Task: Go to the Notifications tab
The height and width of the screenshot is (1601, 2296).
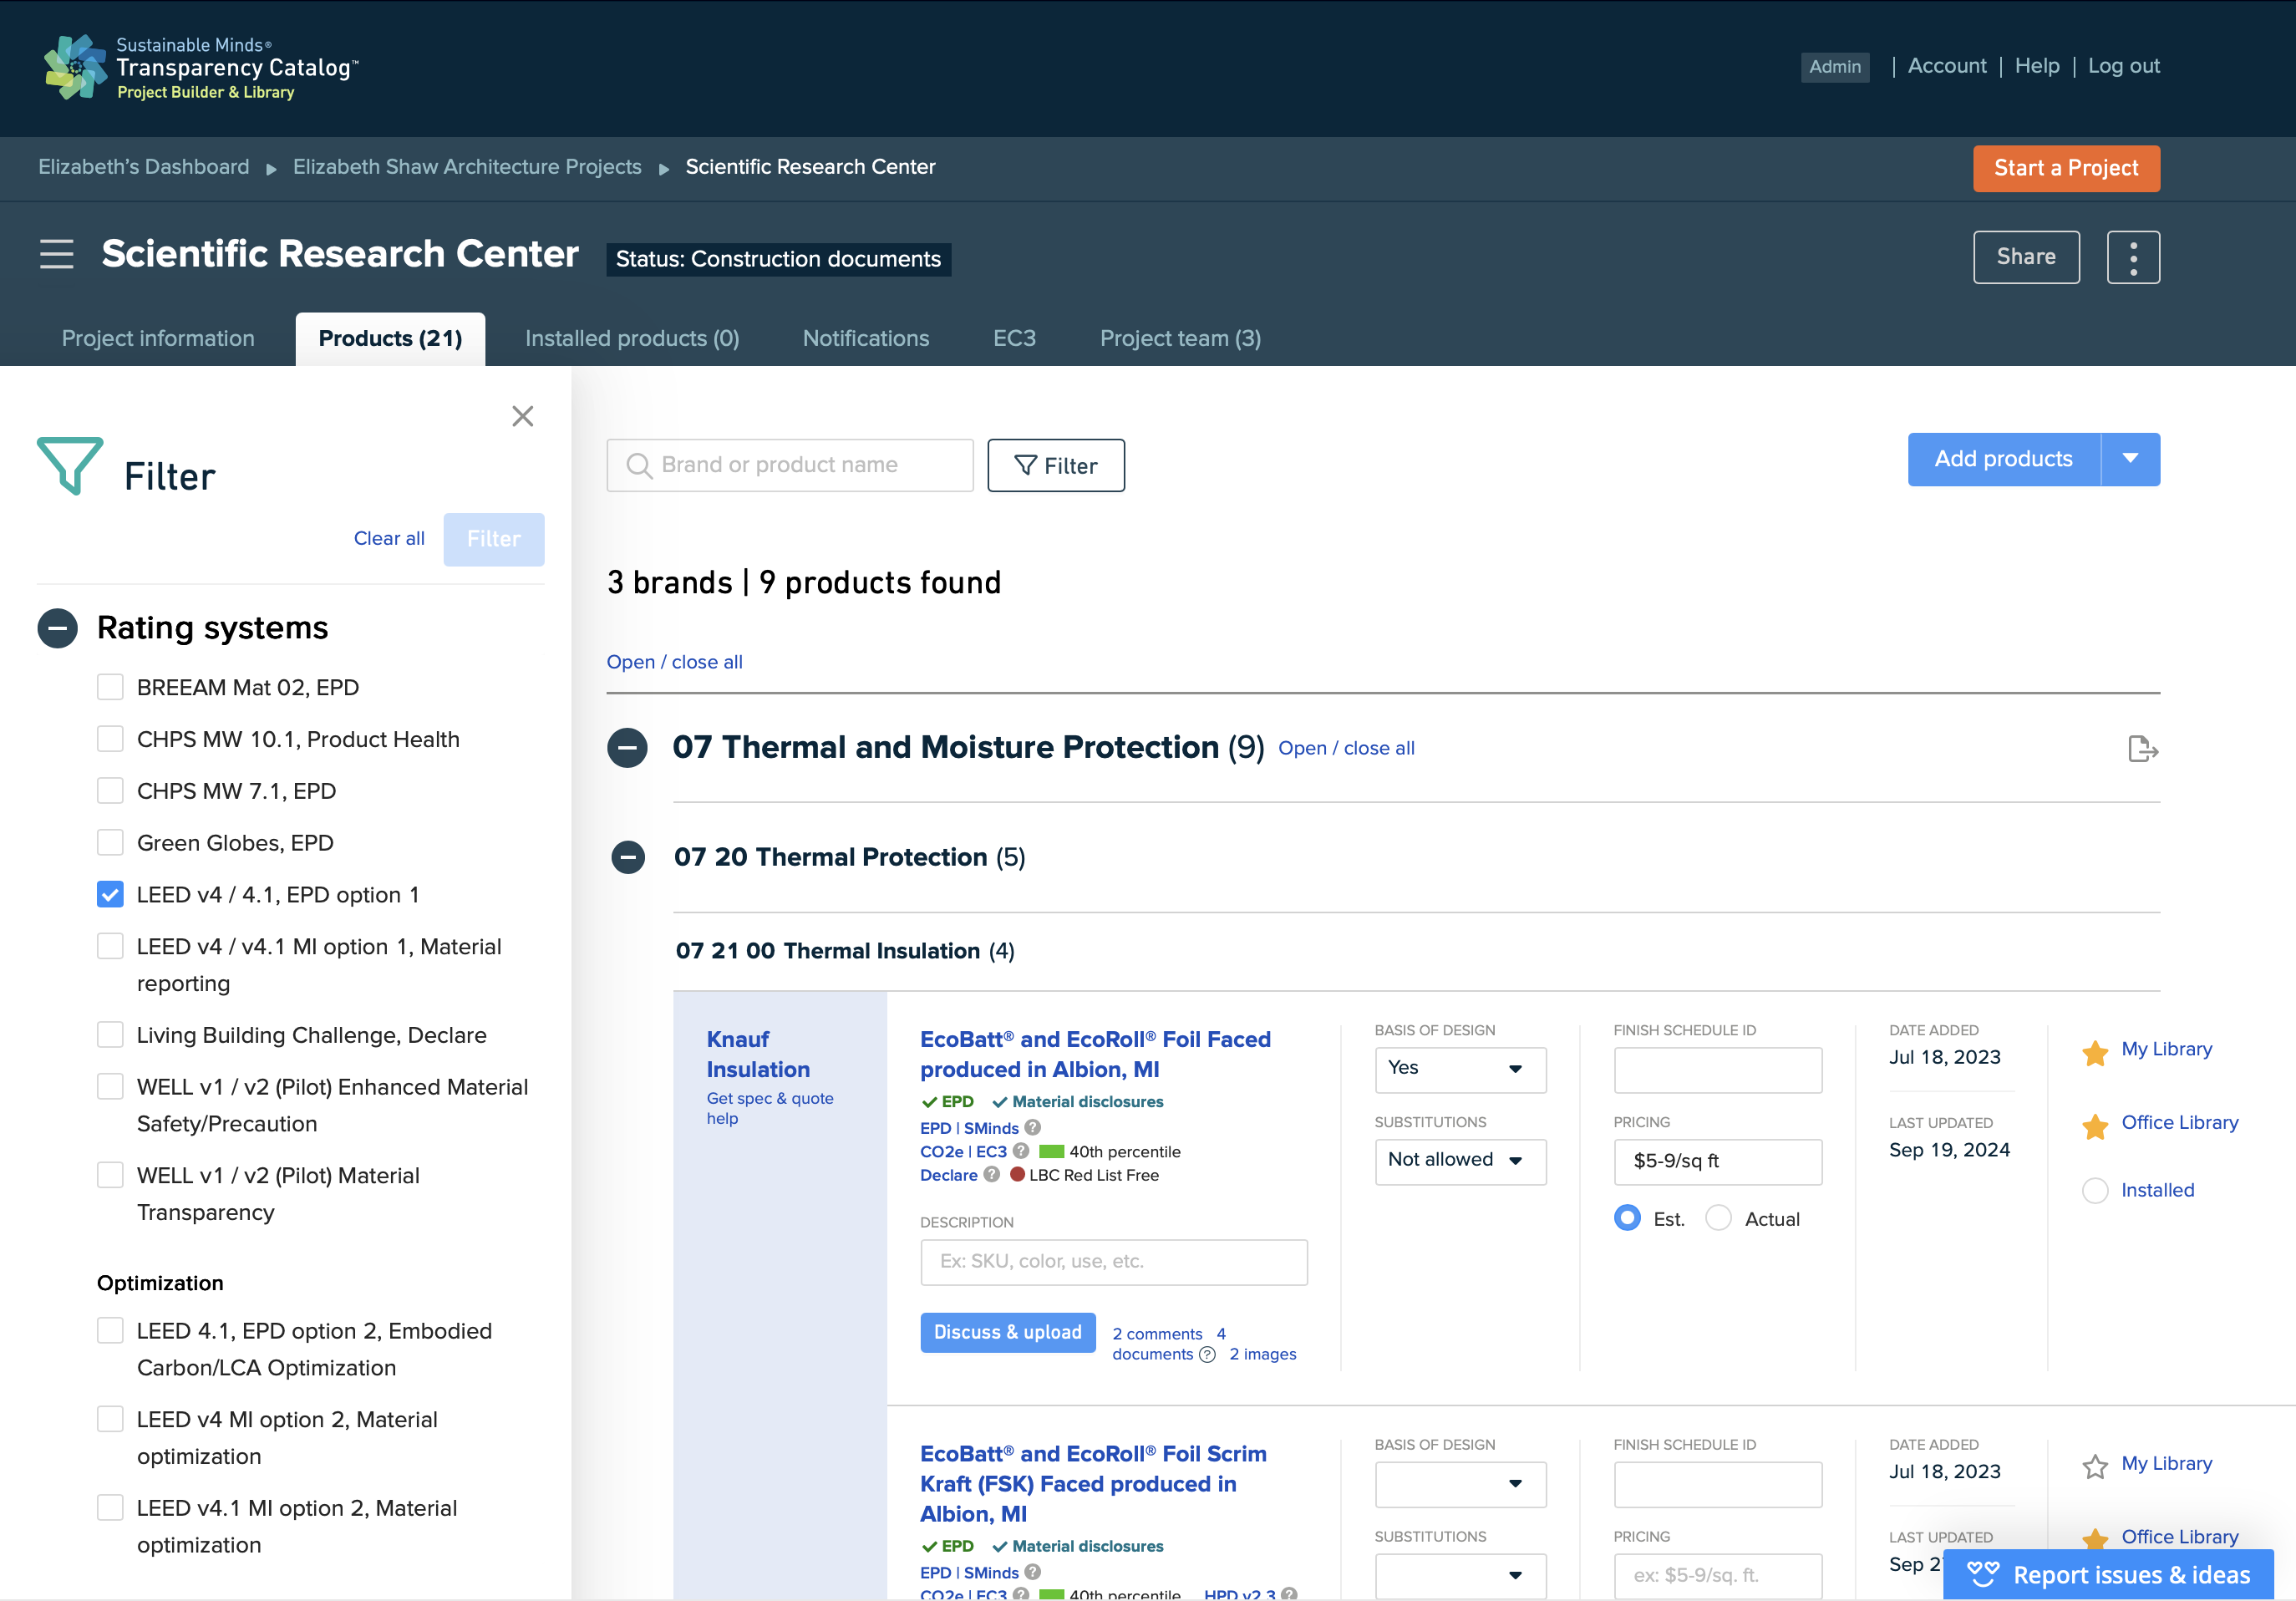Action: 866,339
